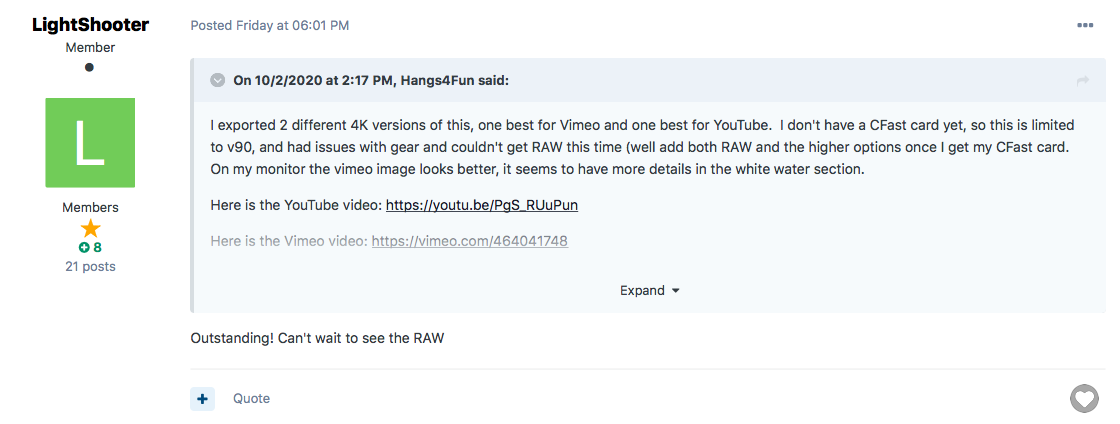Click the quote header by Hangs4Fun
This screenshot has width=1120, height=424.
(371, 80)
